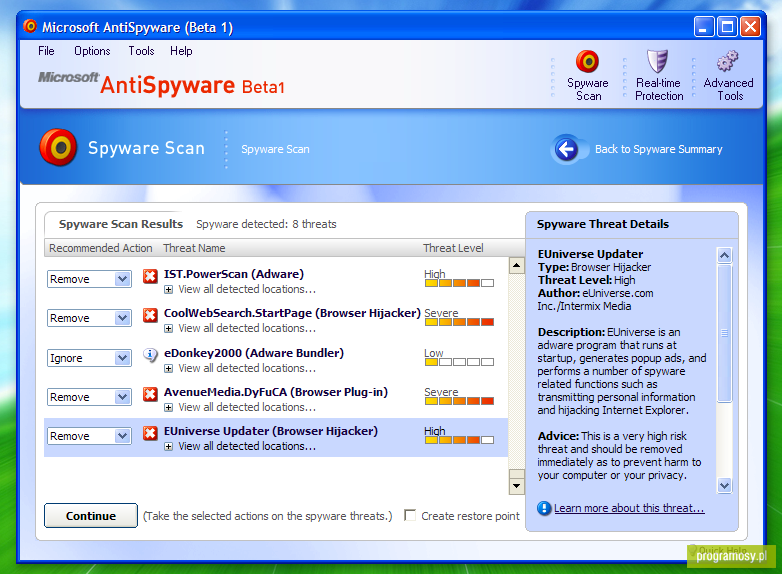Select EUniverse Updater (Browser Hijacker) row
This screenshot has width=782, height=574.
click(276, 437)
